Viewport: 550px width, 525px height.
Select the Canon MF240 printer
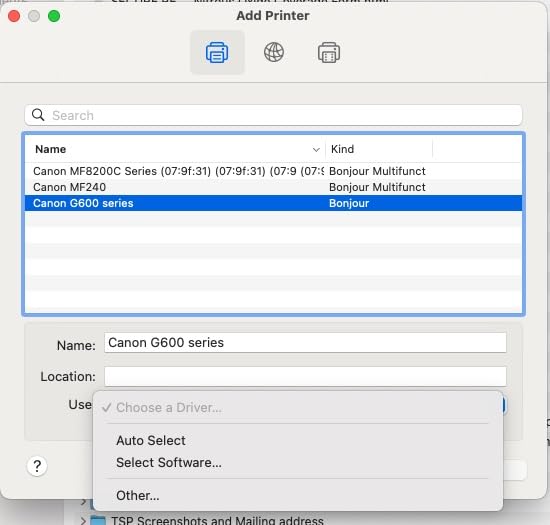(273, 187)
